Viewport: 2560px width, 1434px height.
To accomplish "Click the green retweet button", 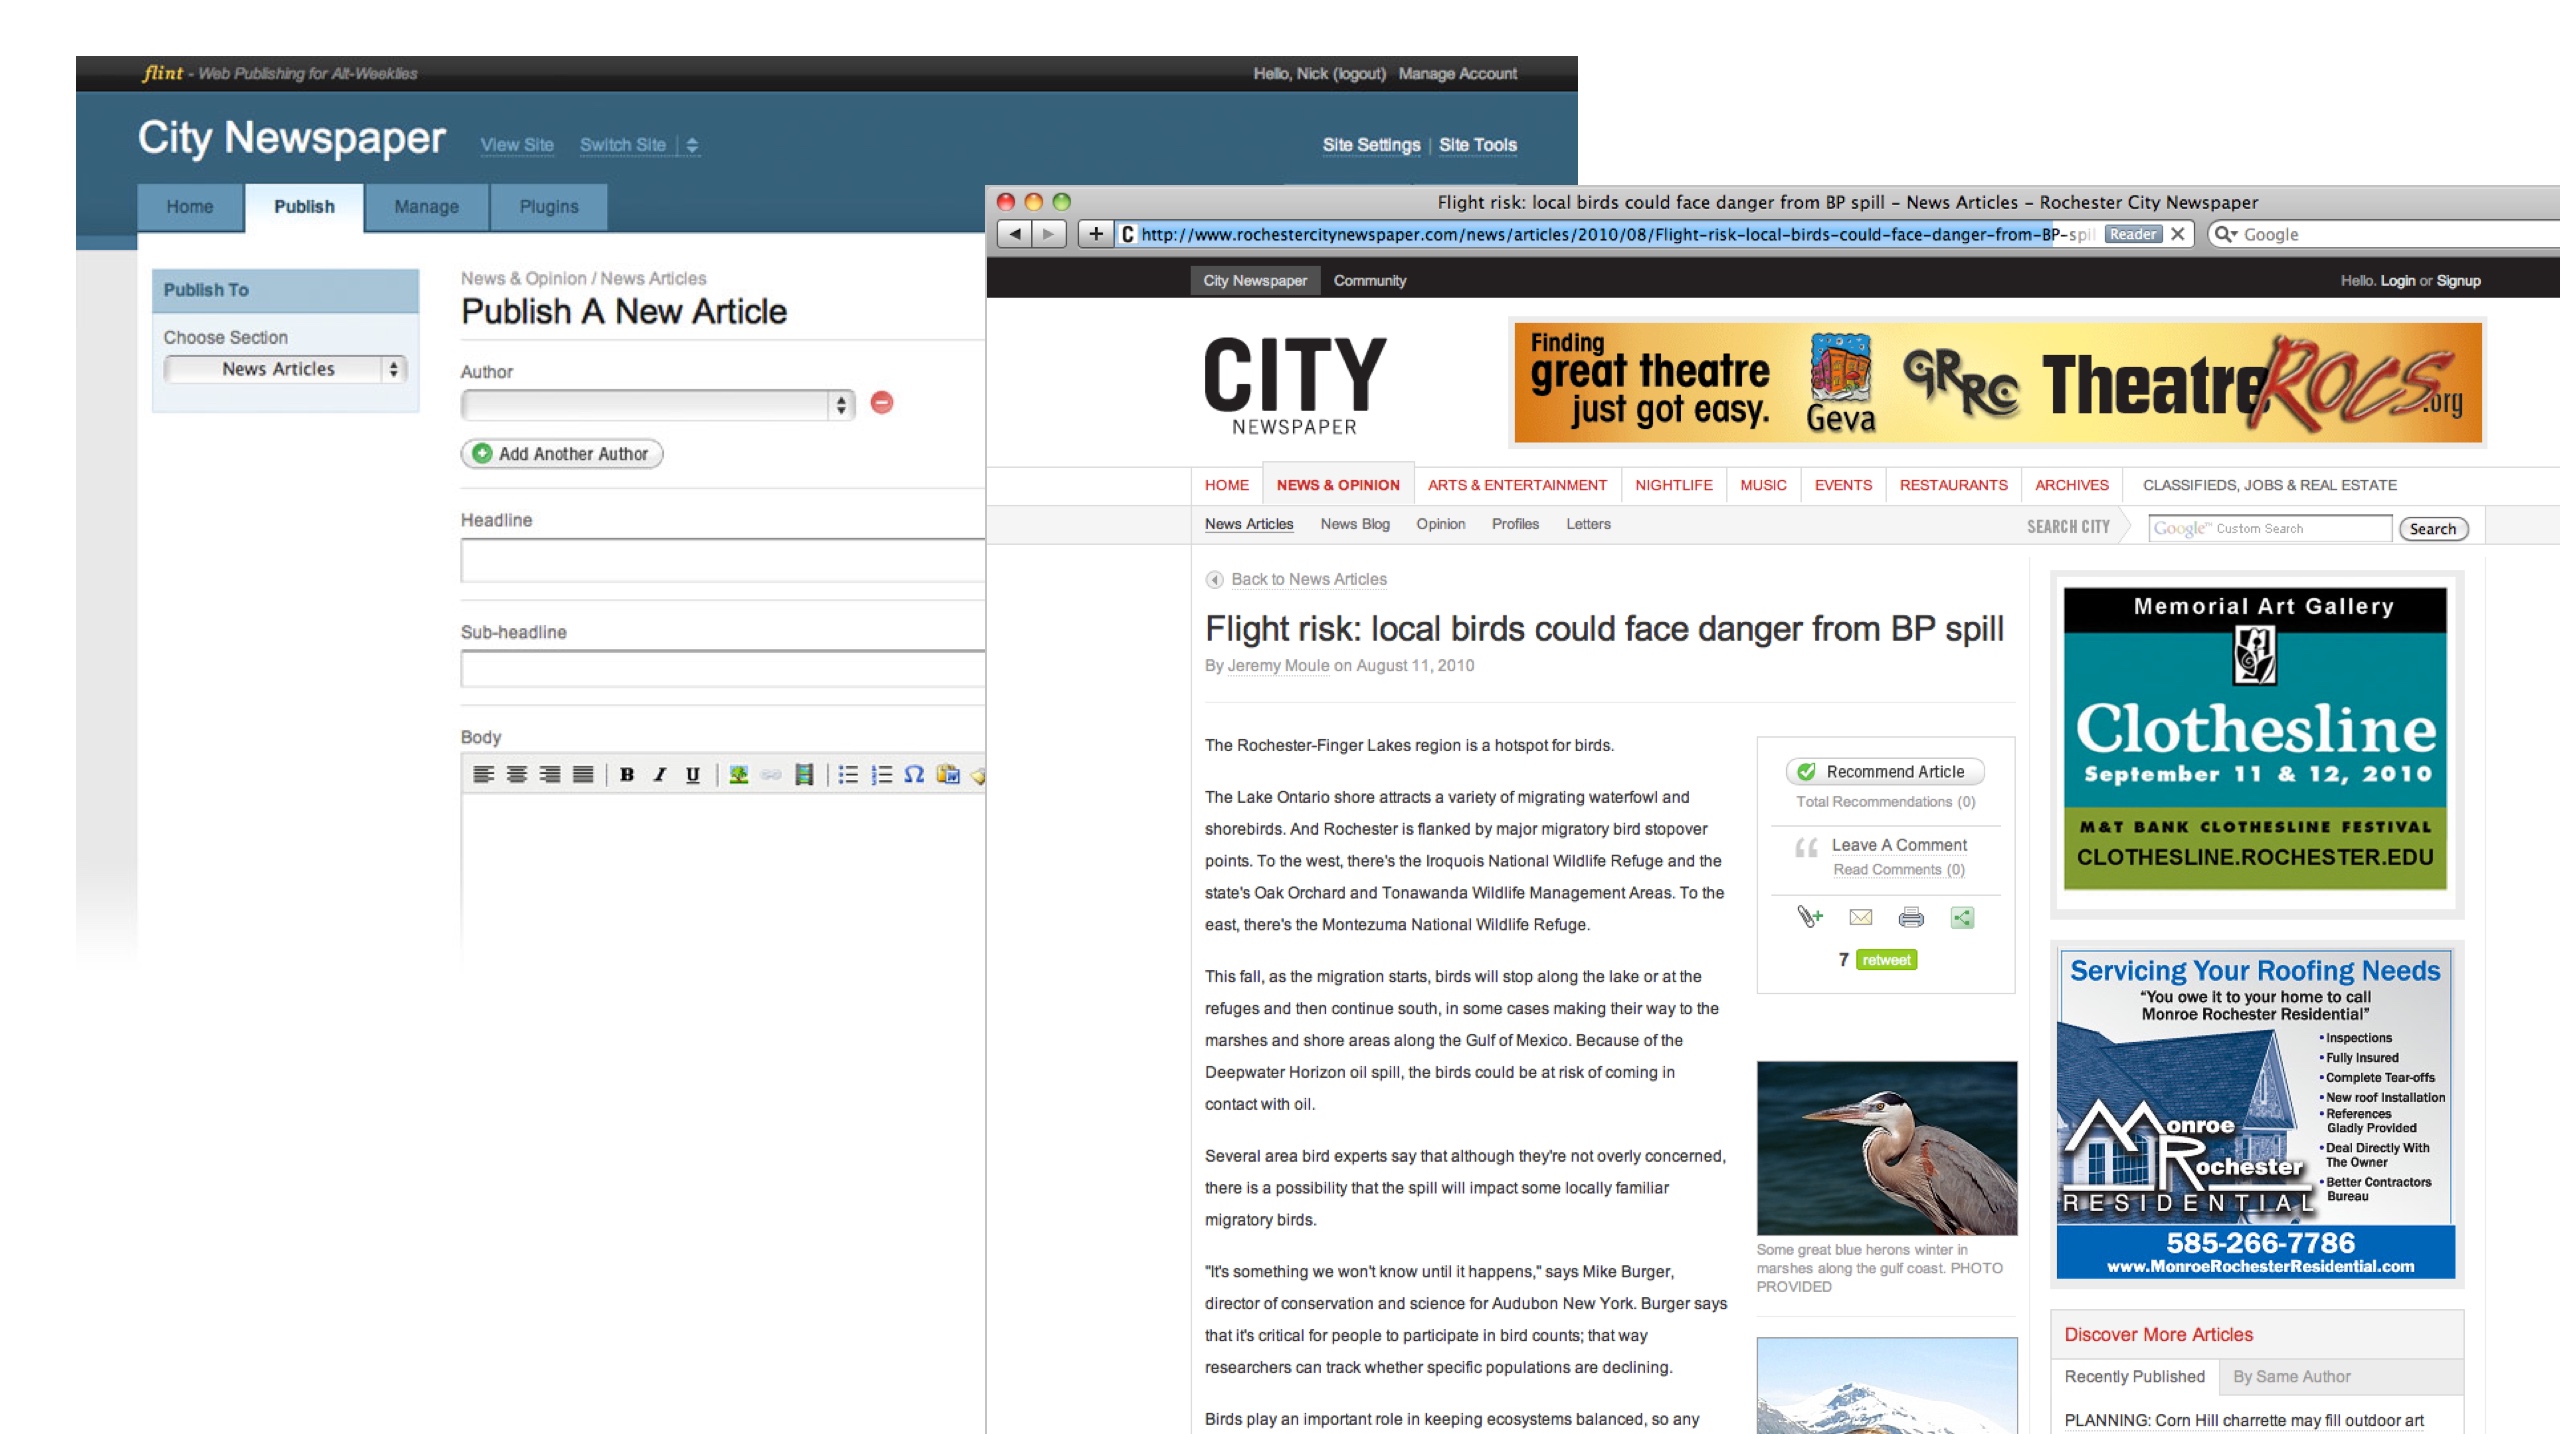I will point(1887,960).
